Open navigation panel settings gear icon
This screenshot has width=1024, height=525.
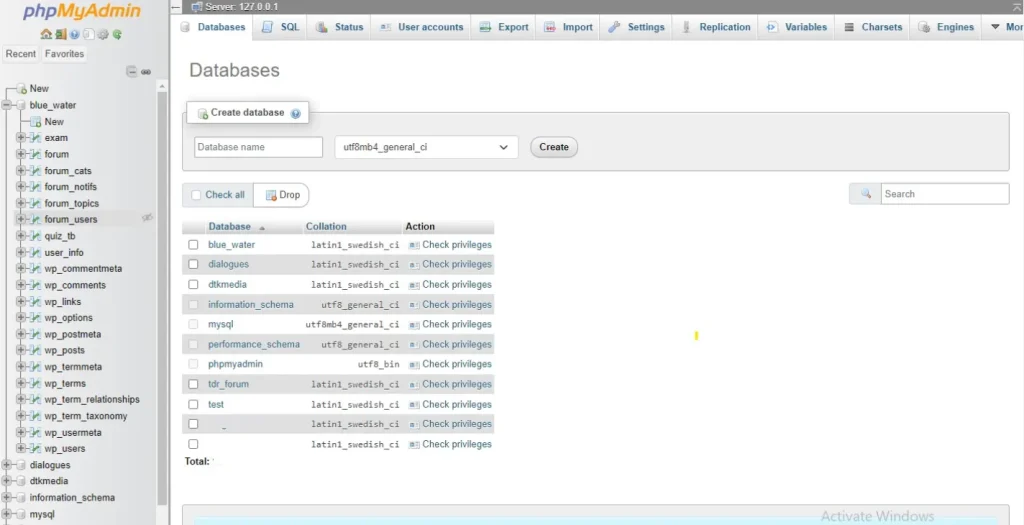[x=103, y=35]
